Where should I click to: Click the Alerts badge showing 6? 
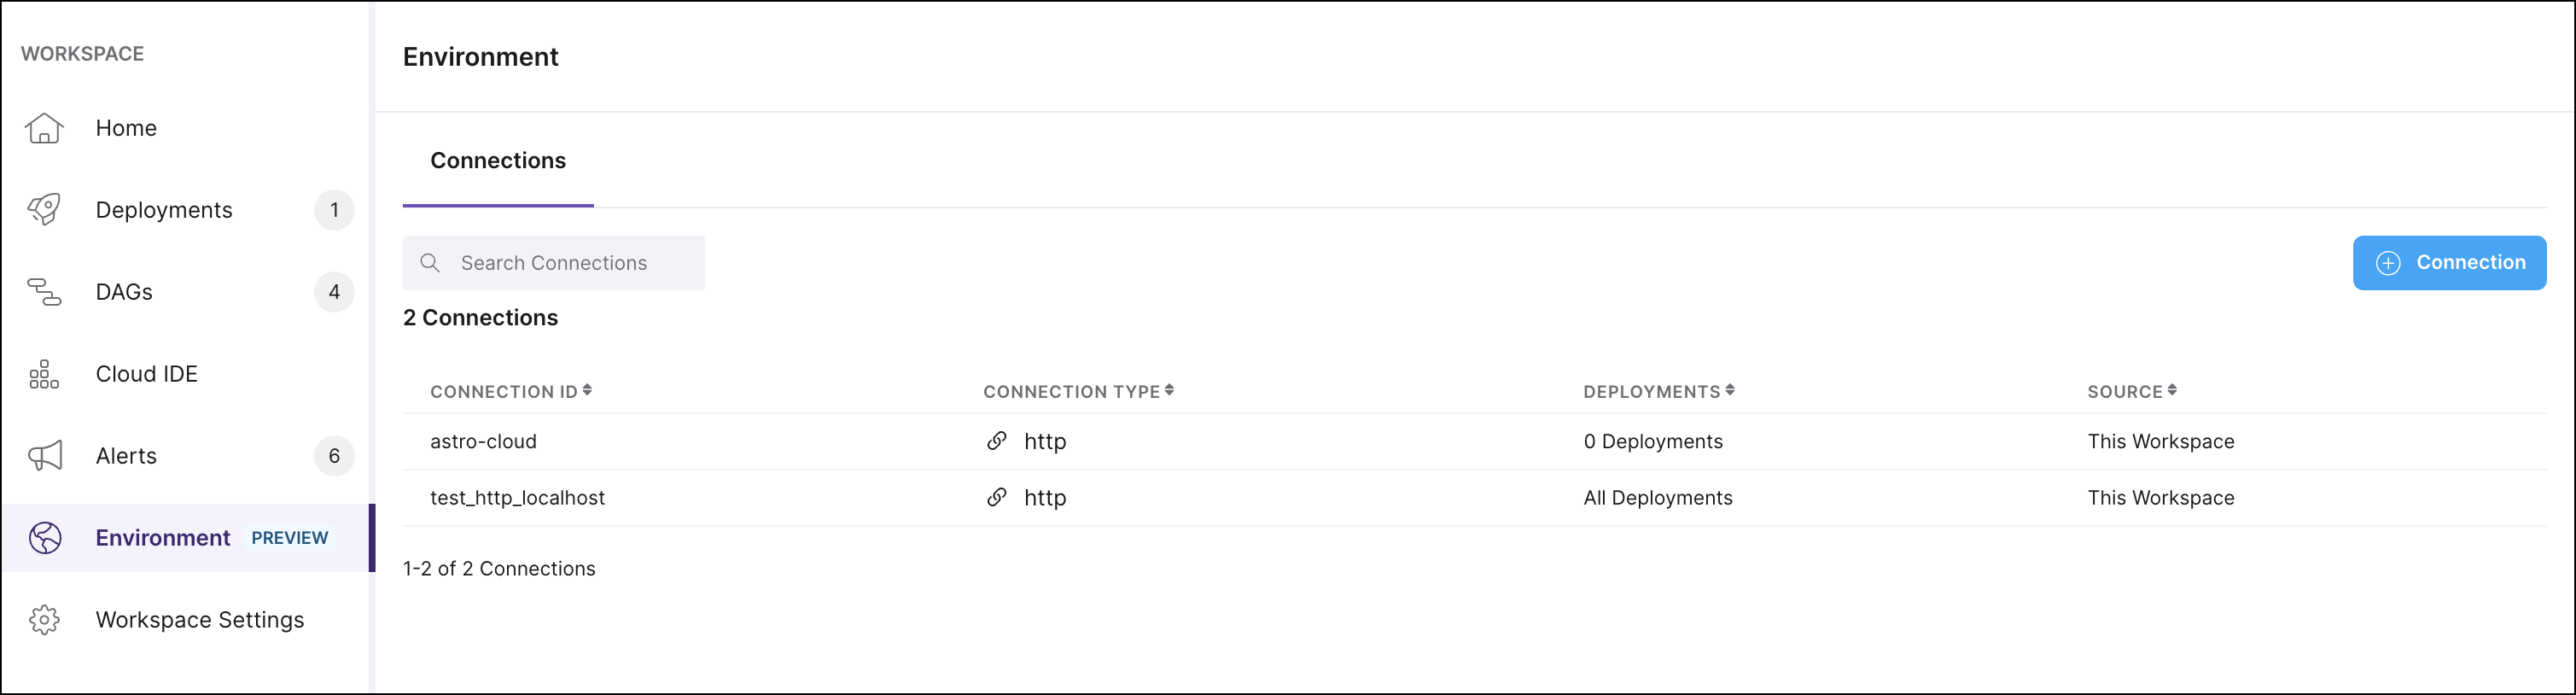[335, 456]
